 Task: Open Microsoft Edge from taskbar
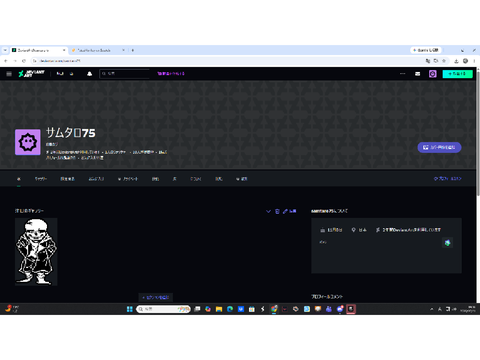(x=230, y=309)
